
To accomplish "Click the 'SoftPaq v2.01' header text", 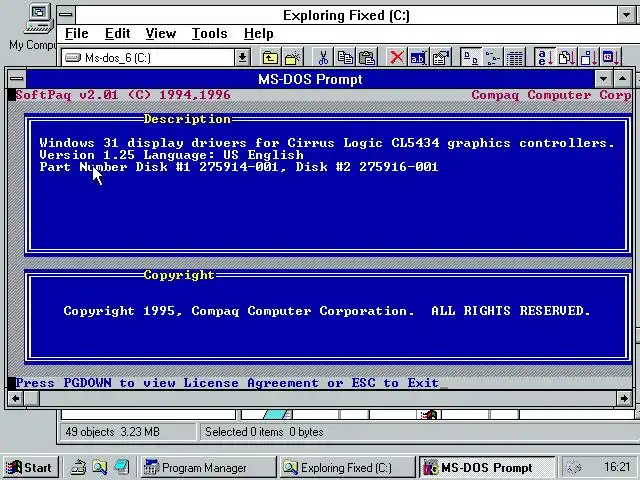I will [x=67, y=95].
